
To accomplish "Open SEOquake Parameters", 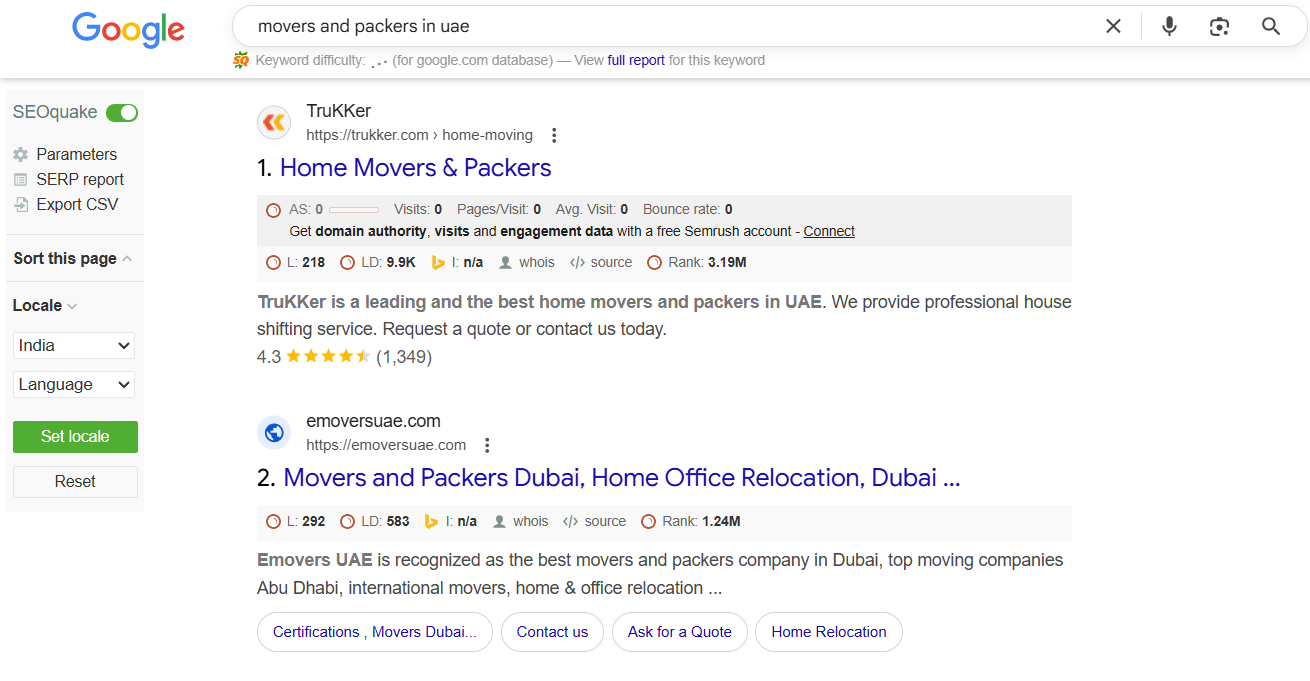I will pyautogui.click(x=76, y=154).
